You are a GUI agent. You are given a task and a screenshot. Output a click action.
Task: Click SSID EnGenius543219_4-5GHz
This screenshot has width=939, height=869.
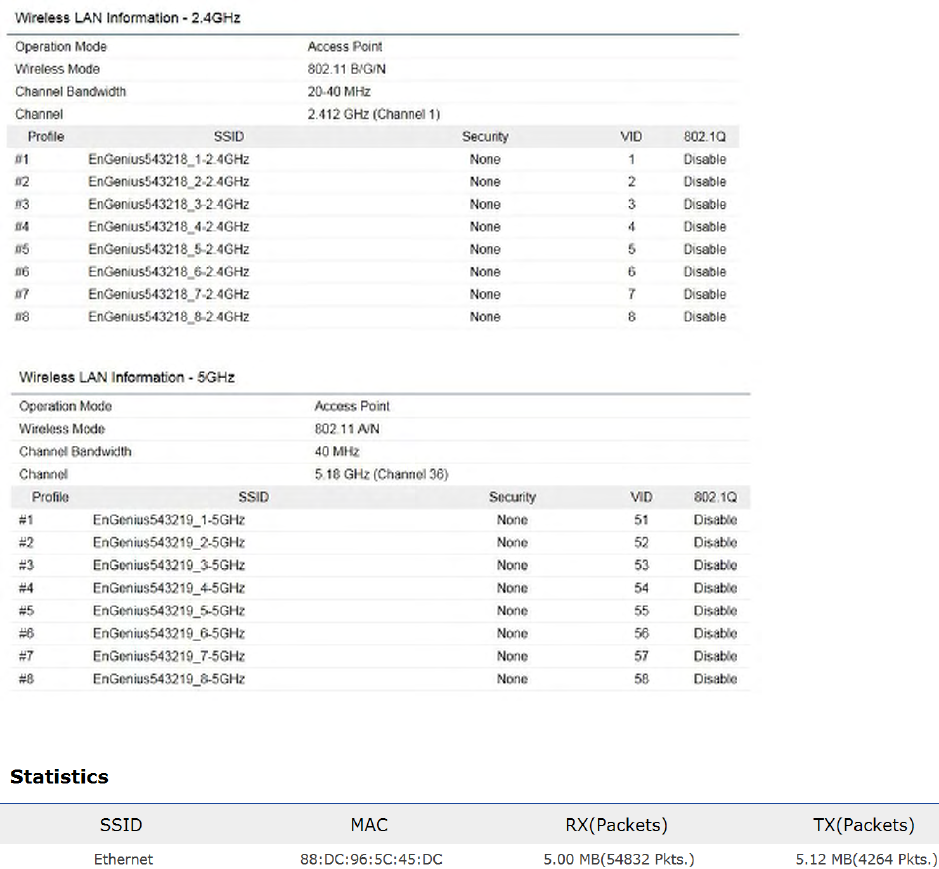[169, 588]
